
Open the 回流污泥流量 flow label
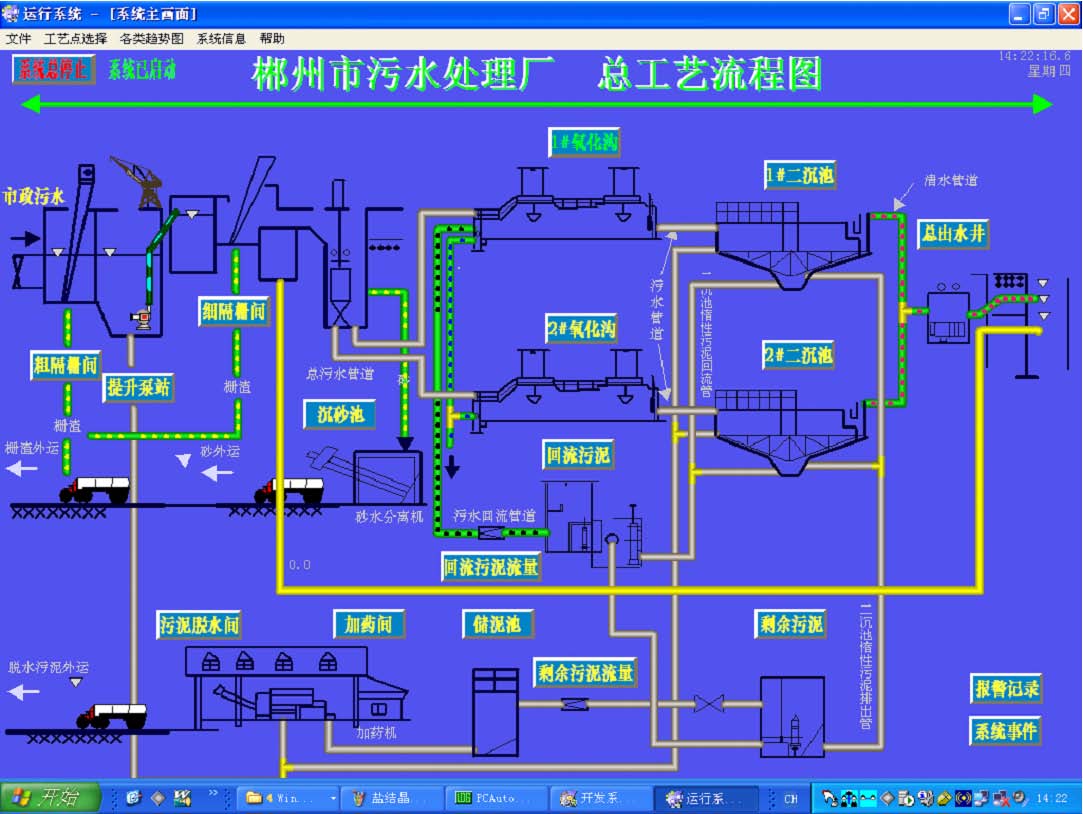point(492,567)
